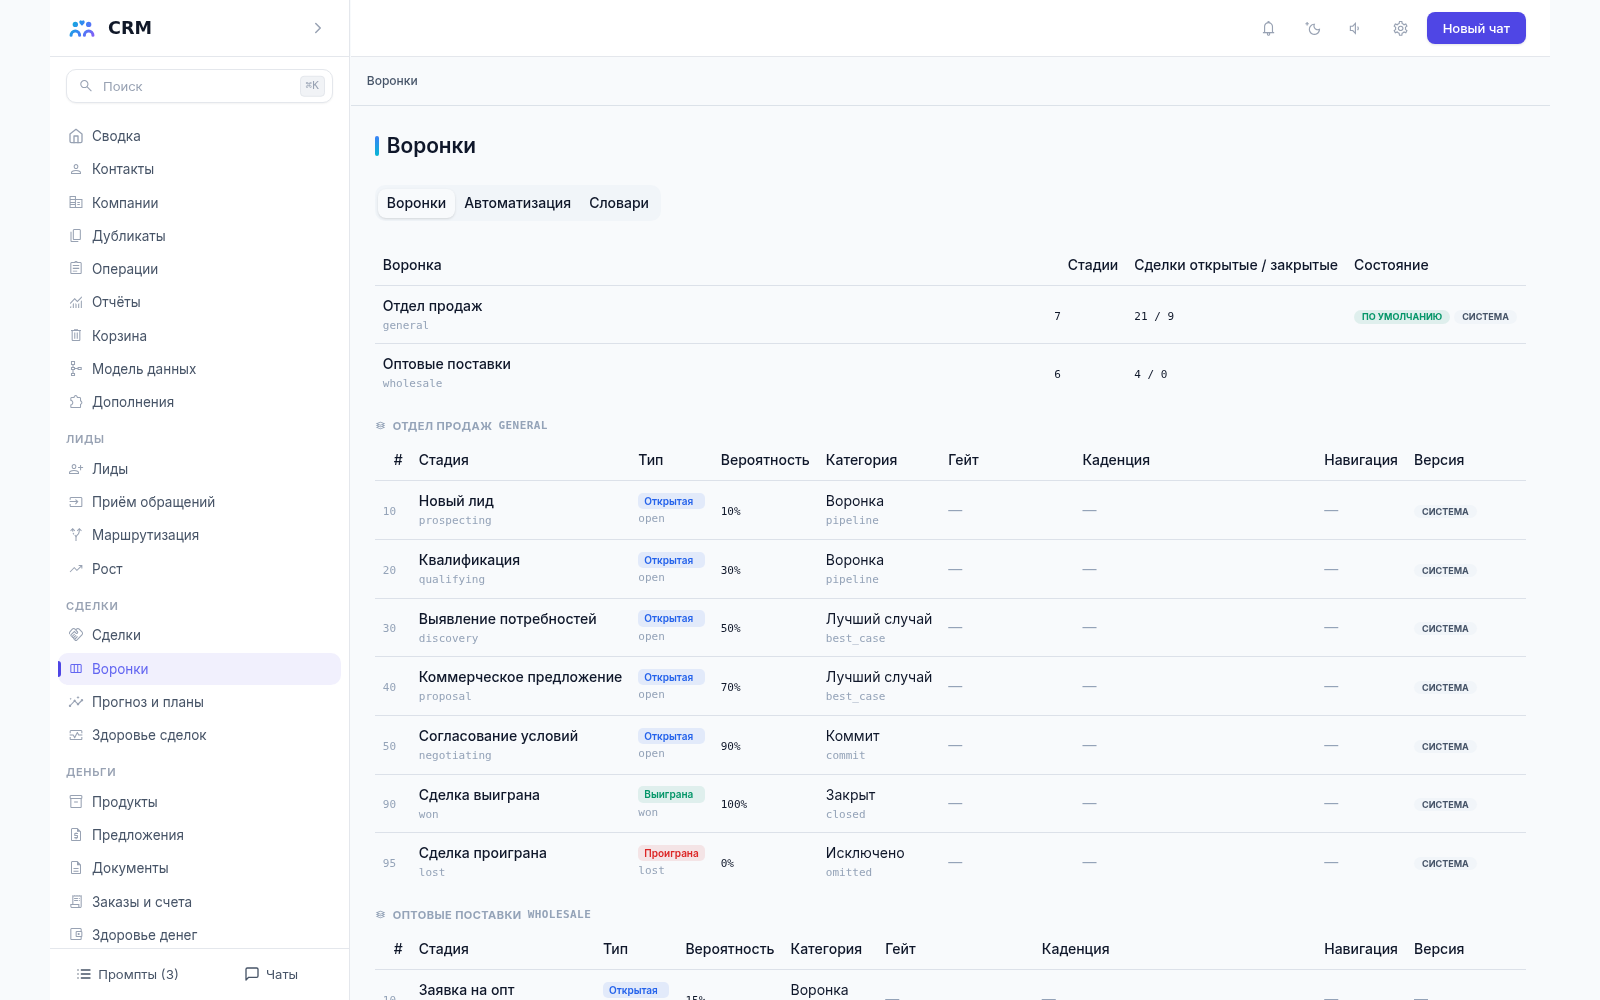The width and height of the screenshot is (1600, 1000).
Task: Click the Модель данных tree icon
Action: (76, 369)
